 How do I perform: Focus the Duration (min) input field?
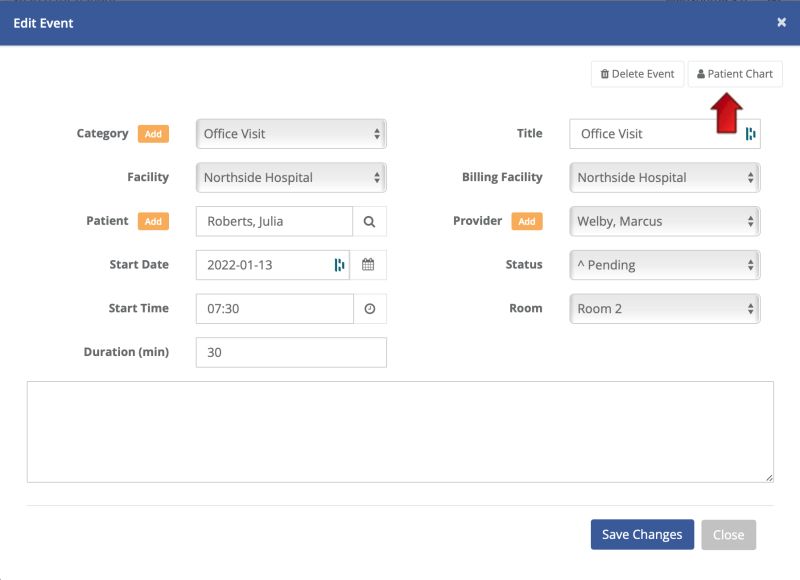coord(291,352)
